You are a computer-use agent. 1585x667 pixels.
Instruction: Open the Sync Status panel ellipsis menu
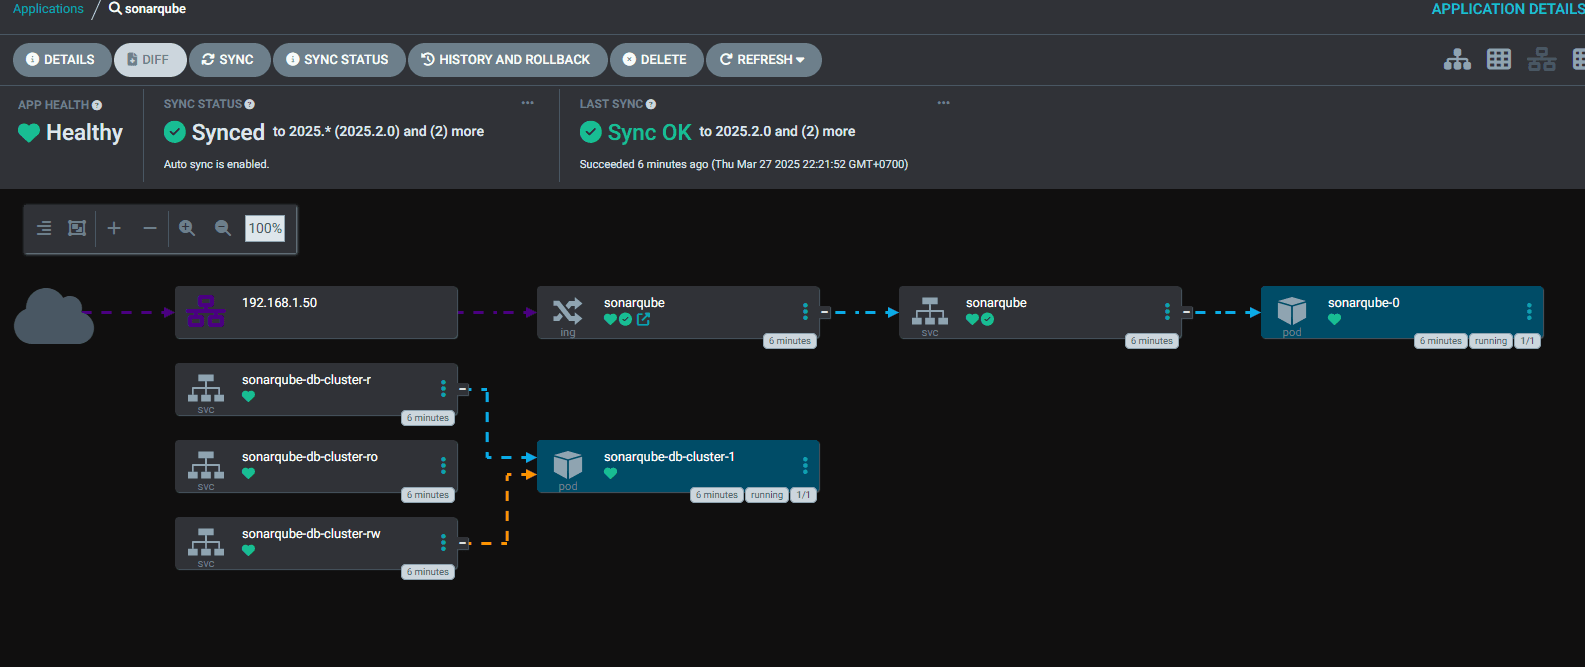coord(527,103)
